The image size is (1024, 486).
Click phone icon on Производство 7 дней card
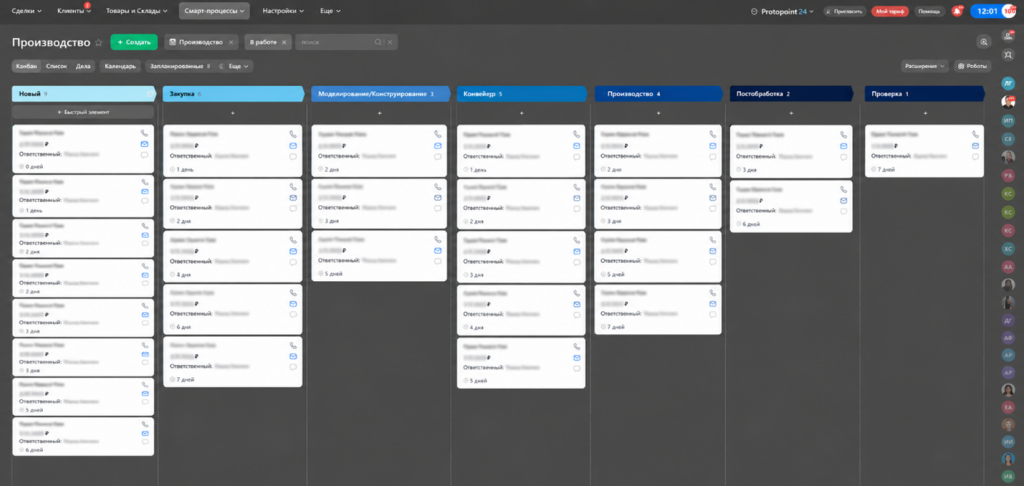click(x=712, y=293)
